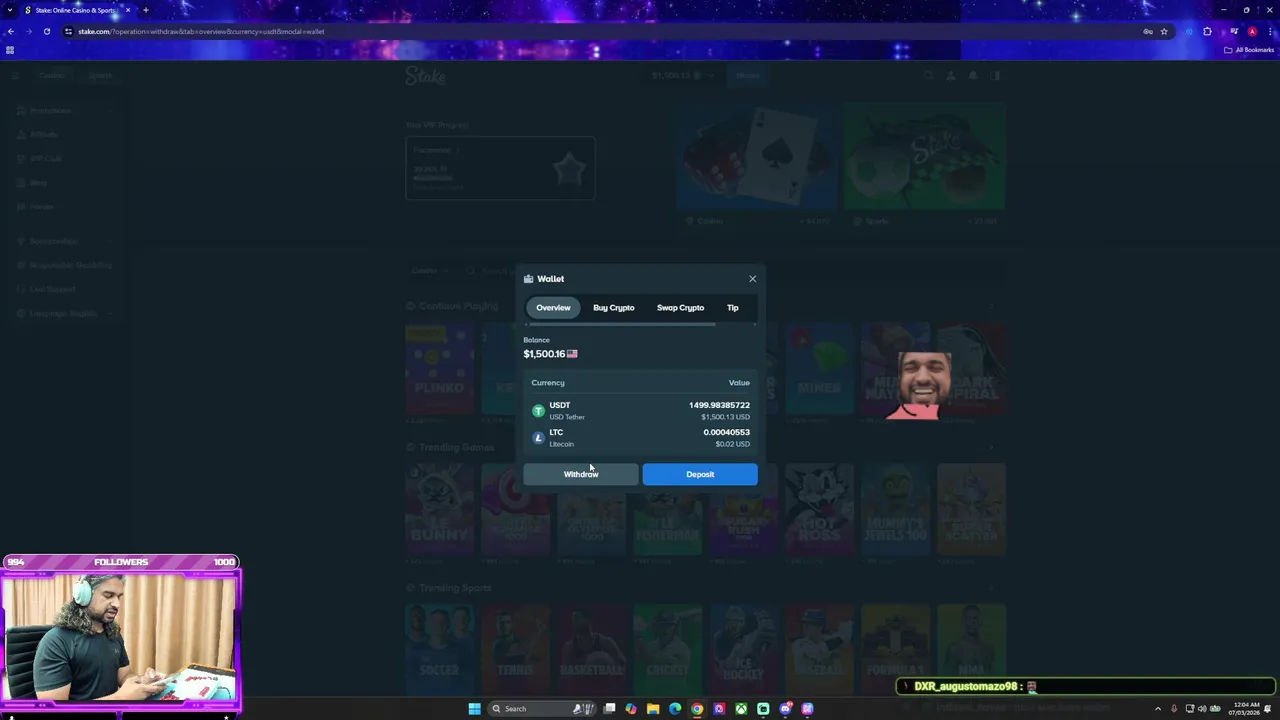This screenshot has height=720, width=1280.
Task: Open the Windows Start menu
Action: click(474, 709)
